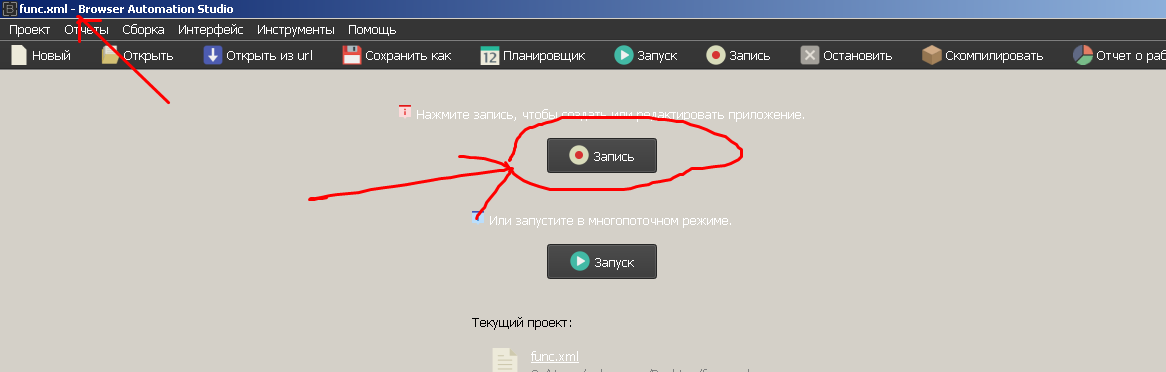
Task: Click the red info icon beside the hint
Action: click(405, 112)
